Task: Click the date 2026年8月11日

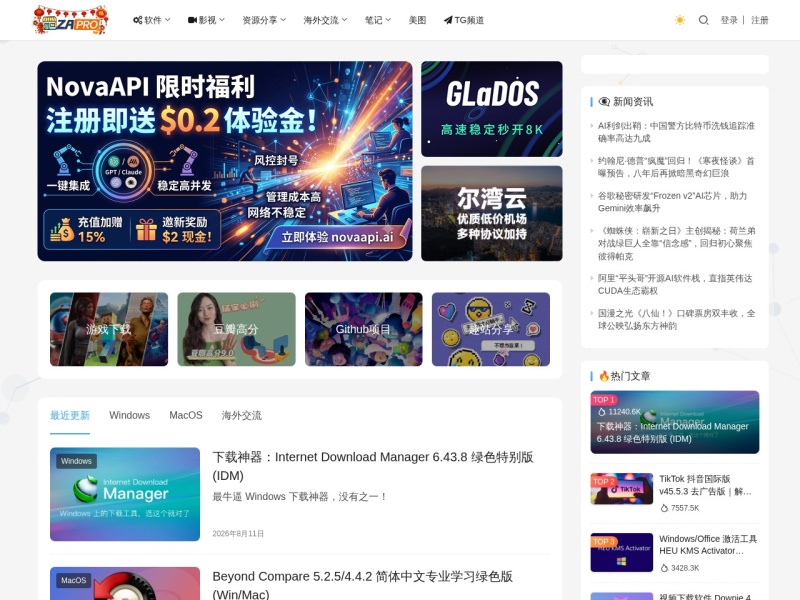Action: (238, 534)
